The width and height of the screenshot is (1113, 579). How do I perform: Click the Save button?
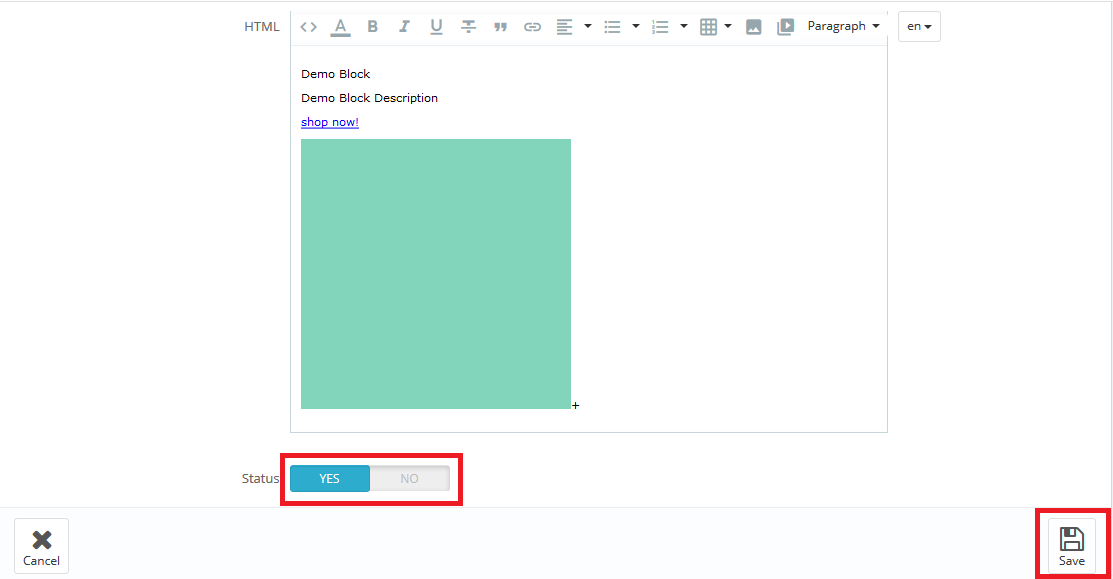pyautogui.click(x=1071, y=546)
